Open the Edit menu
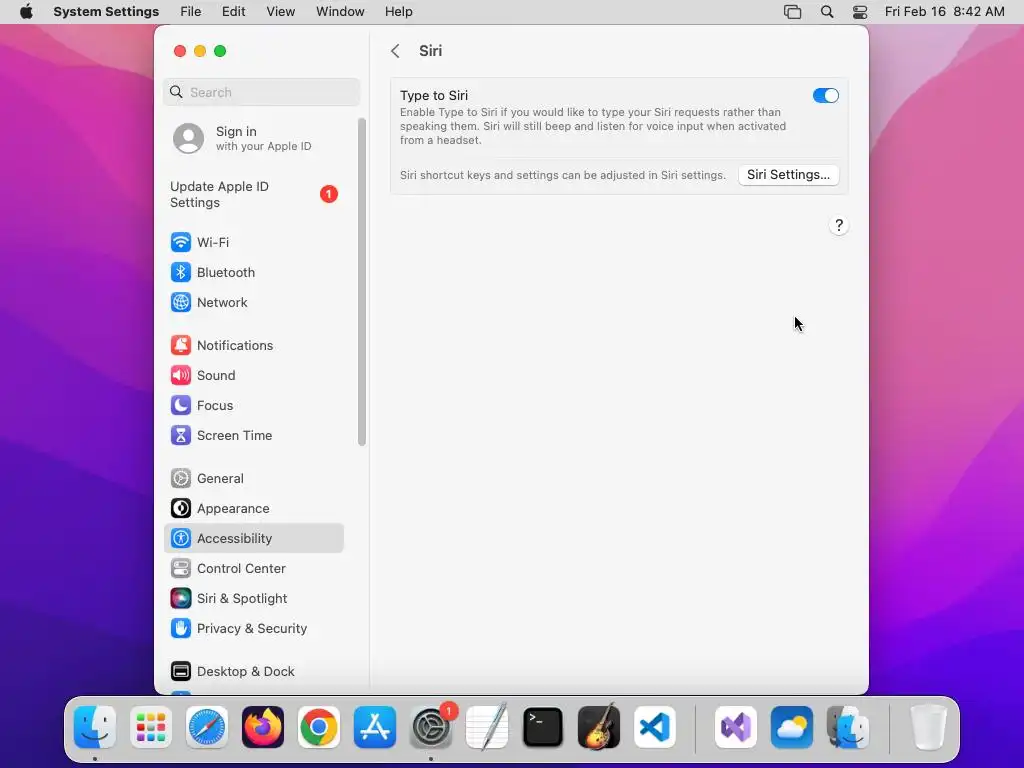Image resolution: width=1024 pixels, height=768 pixels. [233, 12]
